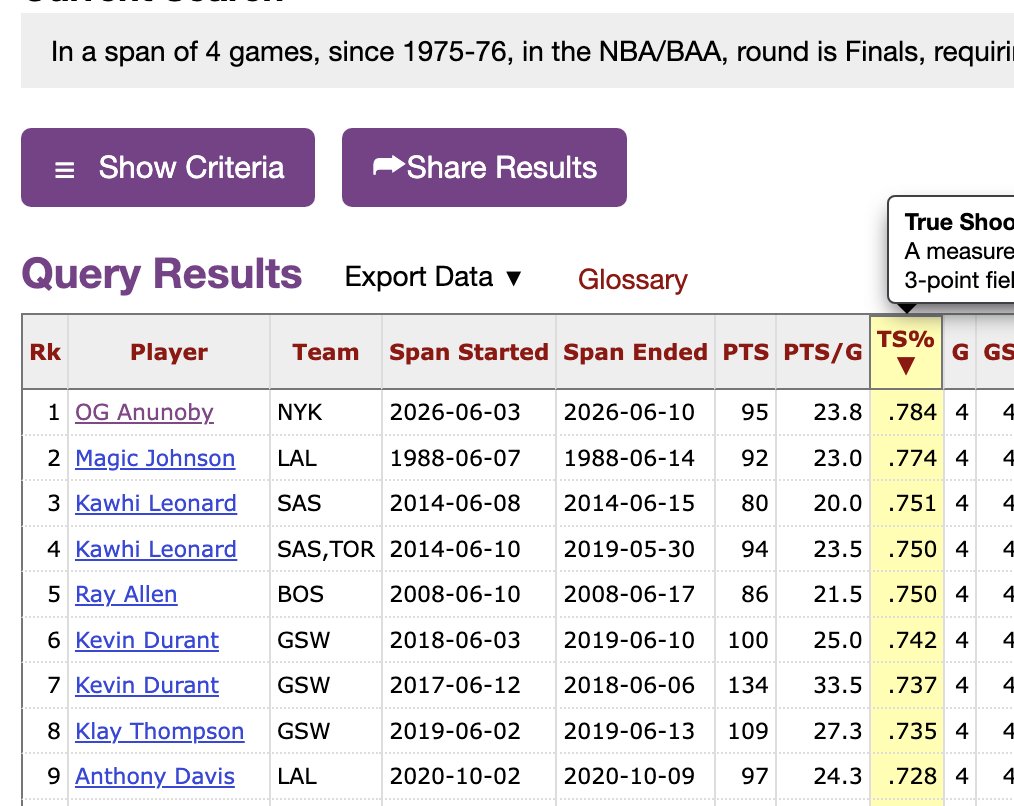Select the .735 TS% cell

point(907,732)
